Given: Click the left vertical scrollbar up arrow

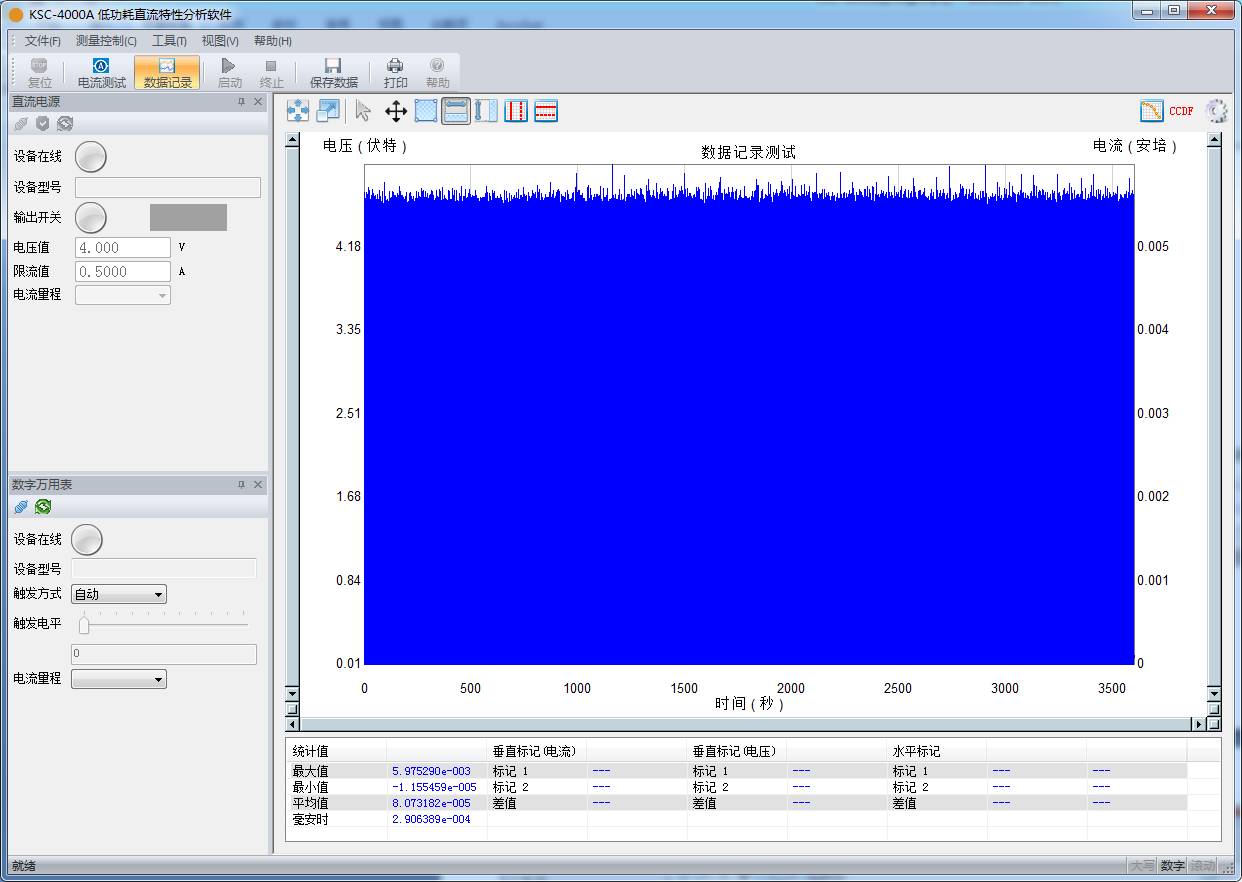Looking at the screenshot, I should 293,140.
